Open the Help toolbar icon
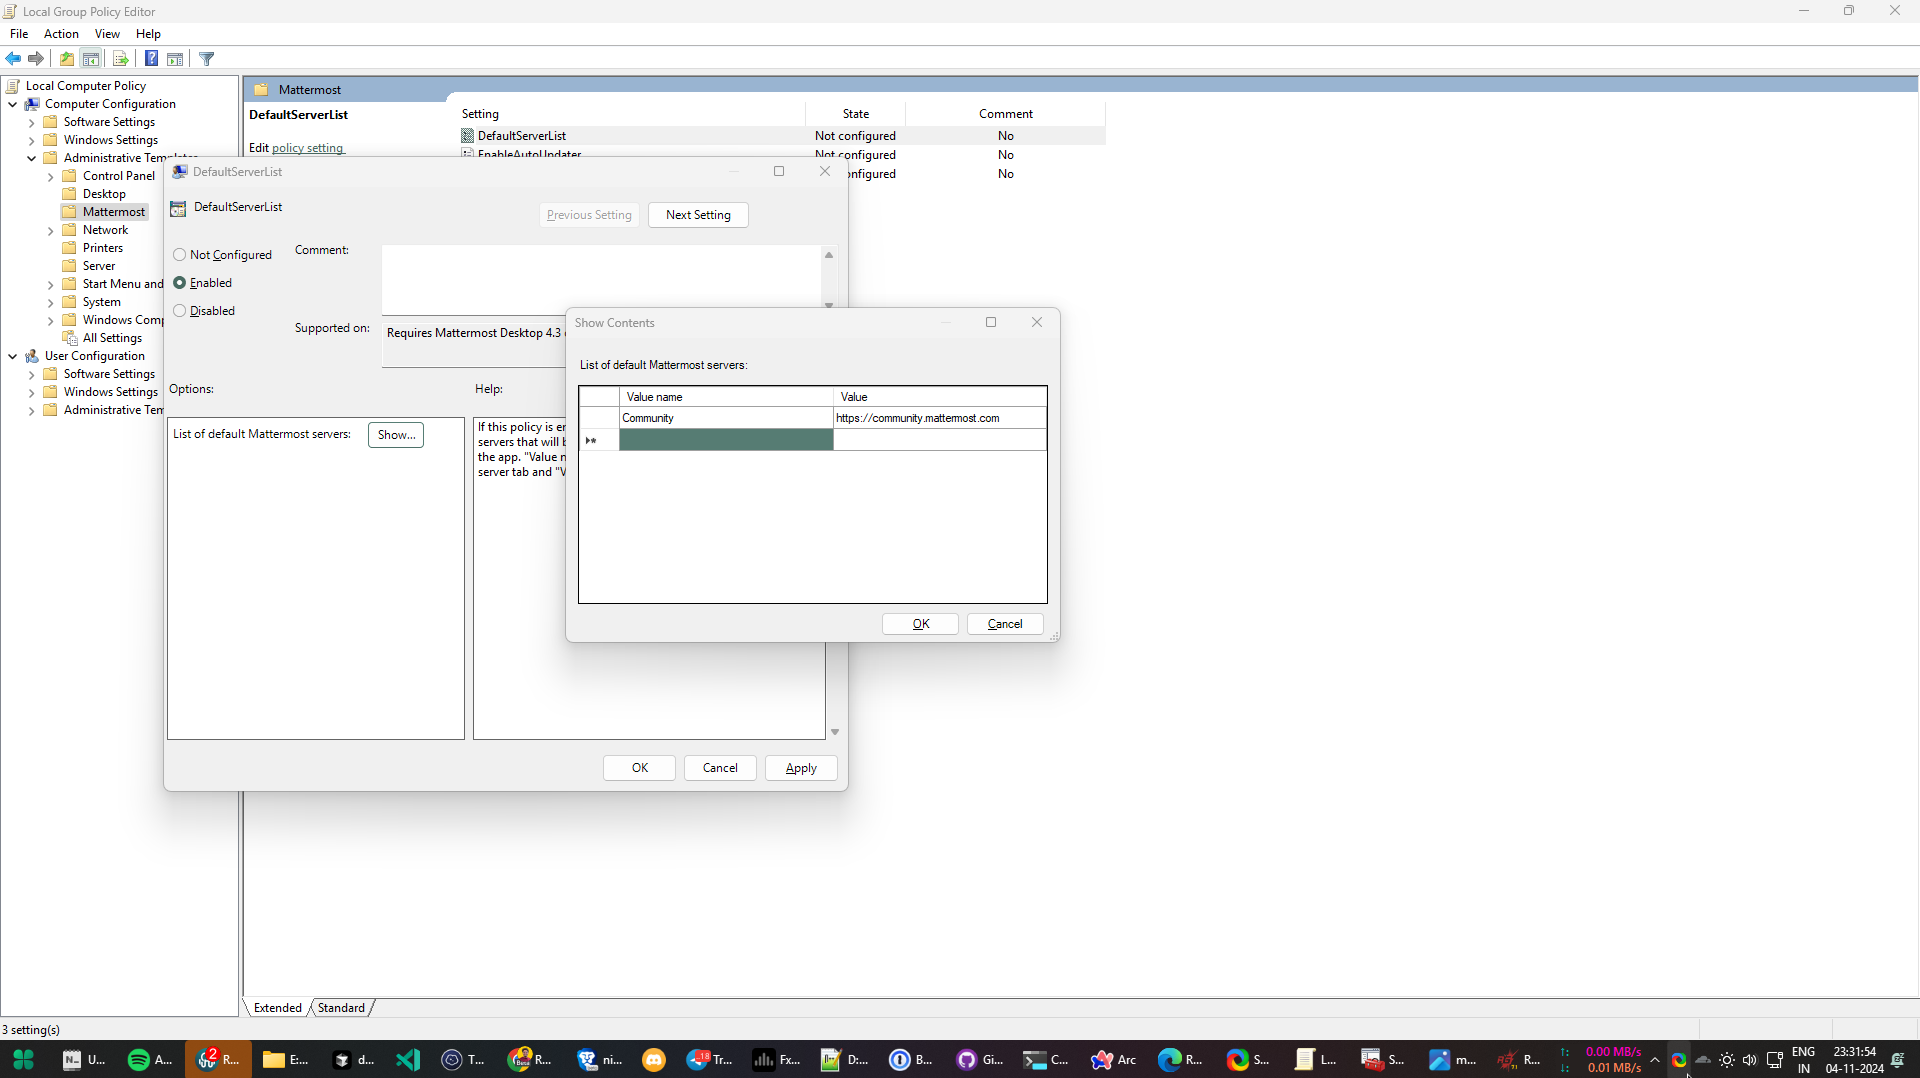Screen dimensions: 1920x1078 click(151, 58)
